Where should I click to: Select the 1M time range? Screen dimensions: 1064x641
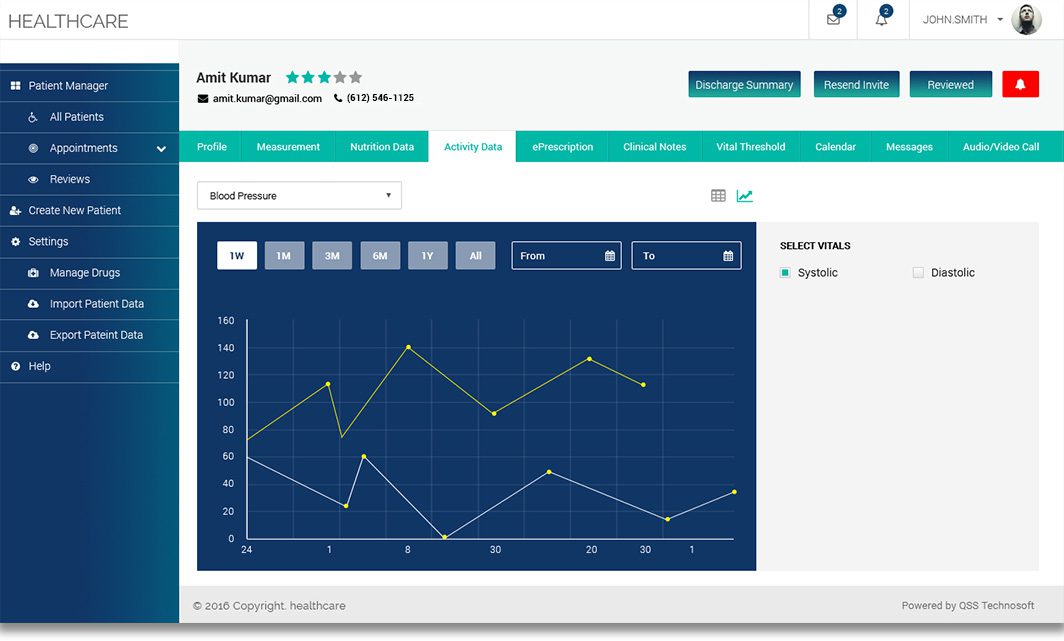[284, 256]
